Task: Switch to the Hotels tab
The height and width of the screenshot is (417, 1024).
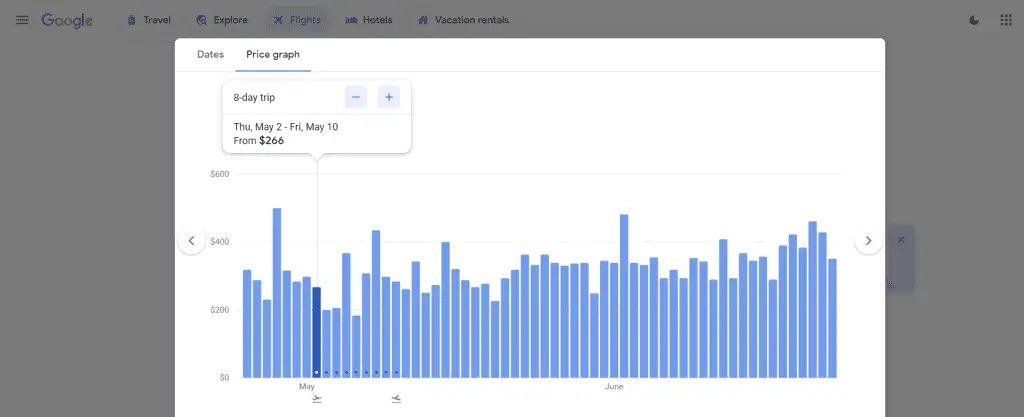Action: (369, 20)
